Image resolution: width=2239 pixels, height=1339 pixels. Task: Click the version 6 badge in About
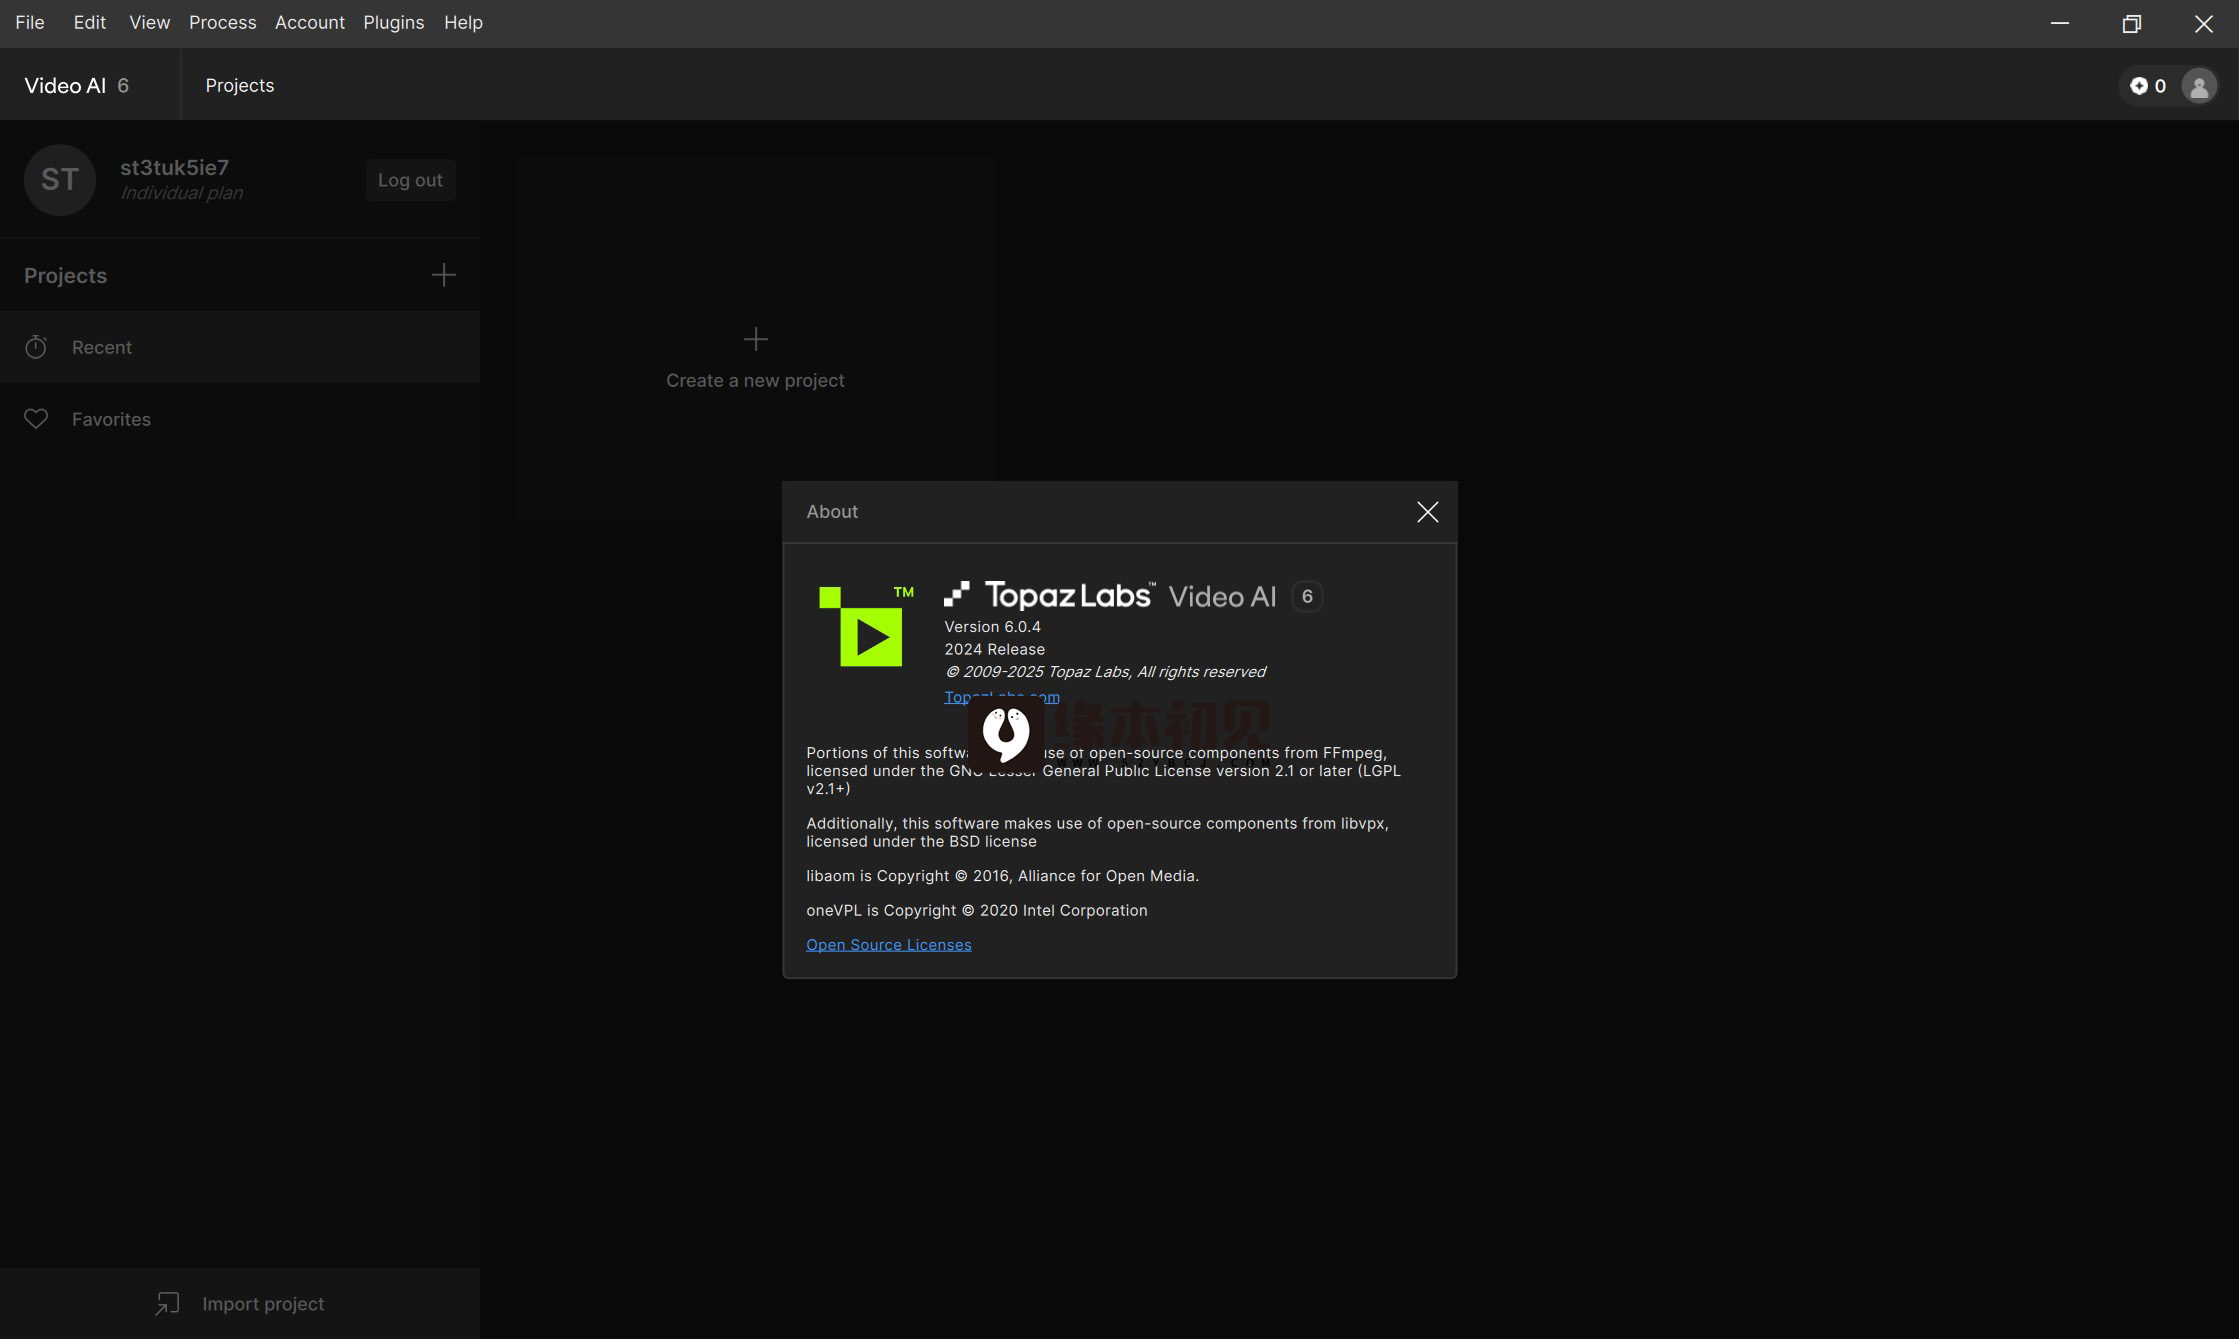(1307, 596)
